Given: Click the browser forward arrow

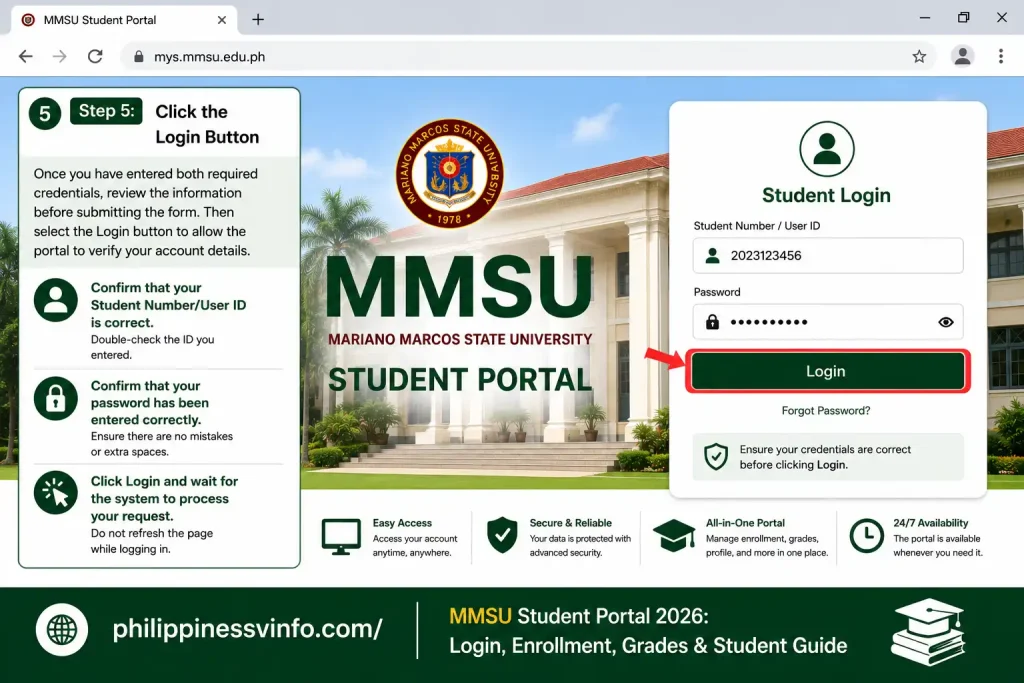Looking at the screenshot, I should [x=59, y=57].
